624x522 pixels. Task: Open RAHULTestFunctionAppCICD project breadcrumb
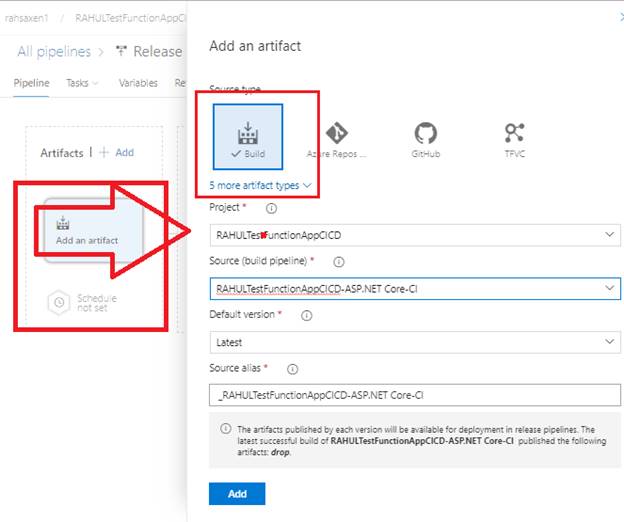130,18
